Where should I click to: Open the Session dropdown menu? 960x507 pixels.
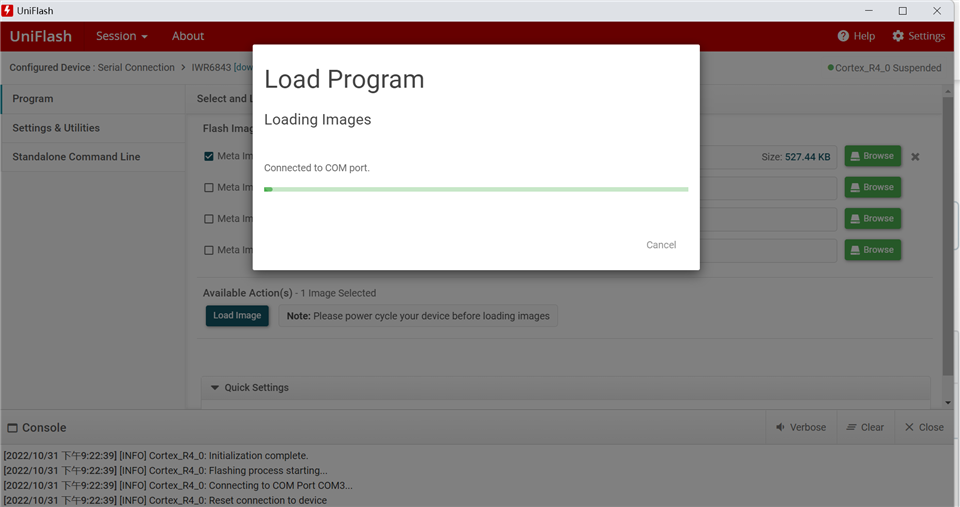121,36
